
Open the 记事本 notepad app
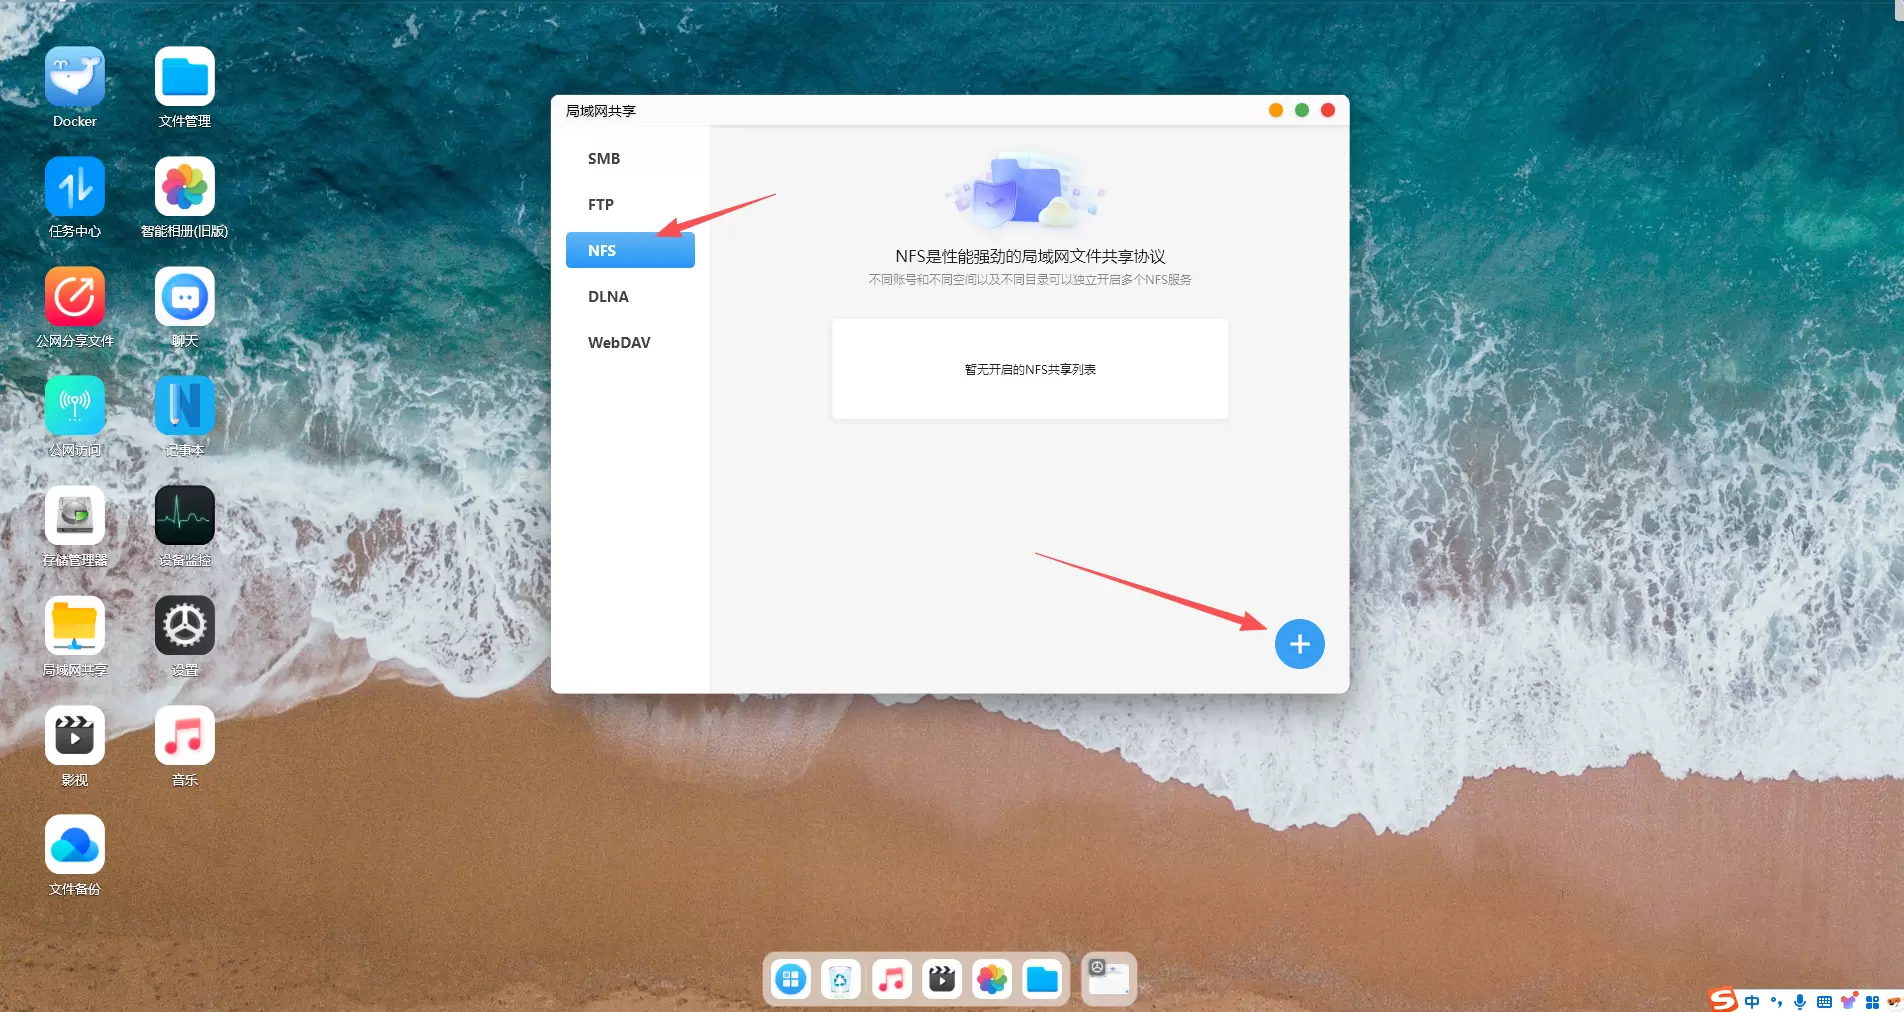185,406
